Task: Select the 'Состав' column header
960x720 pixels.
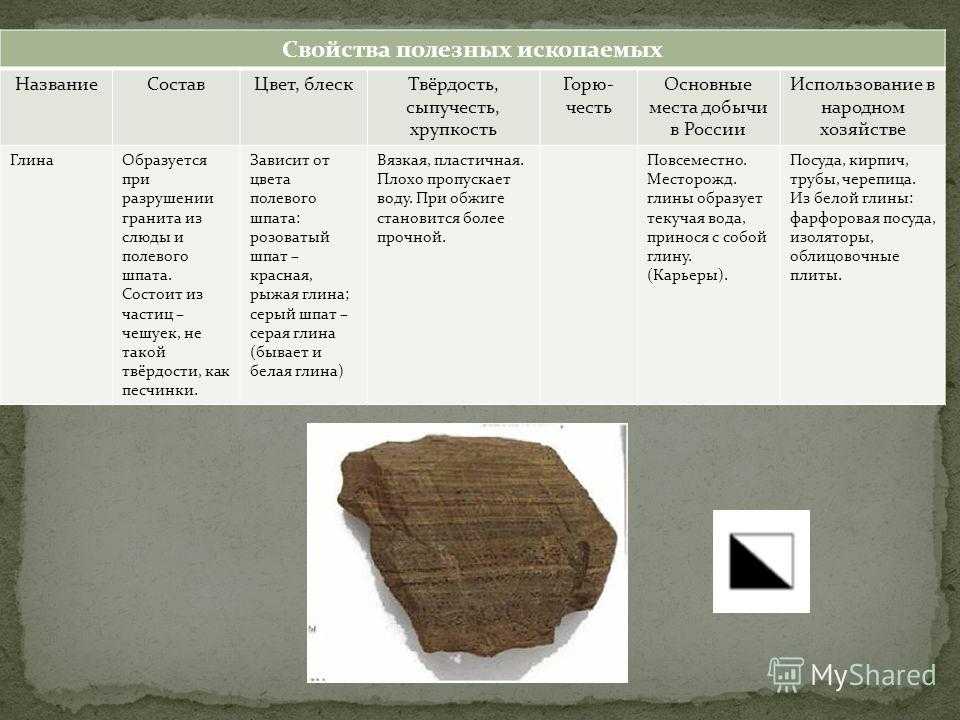Action: click(176, 107)
